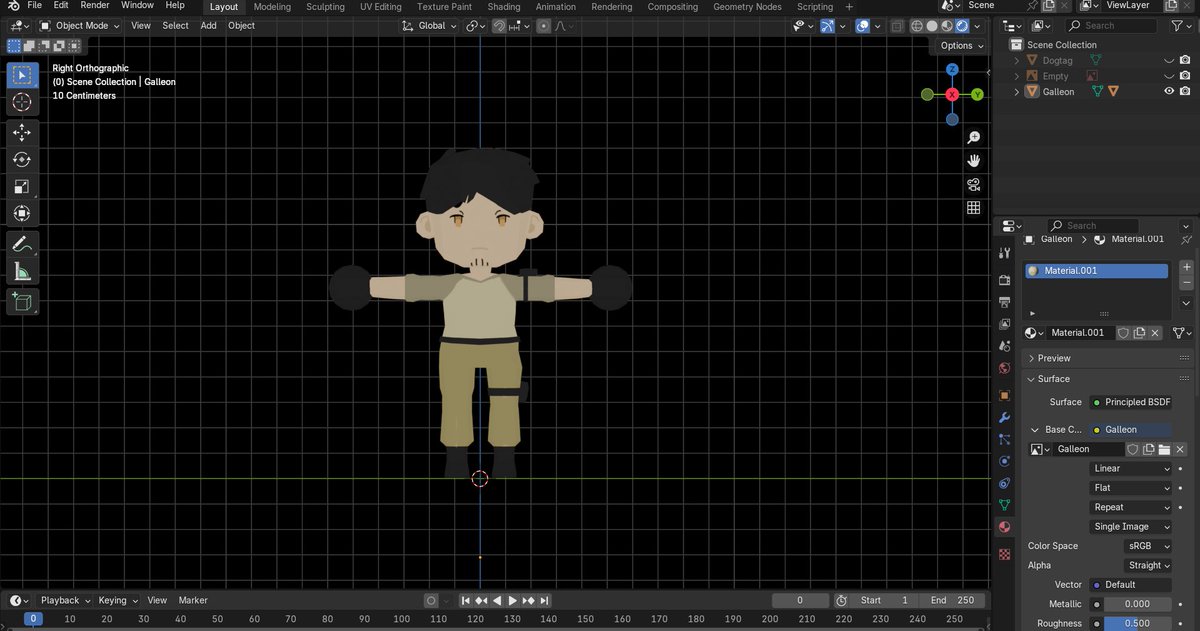Select the Add Cube tool
The height and width of the screenshot is (631, 1200).
pyautogui.click(x=22, y=301)
